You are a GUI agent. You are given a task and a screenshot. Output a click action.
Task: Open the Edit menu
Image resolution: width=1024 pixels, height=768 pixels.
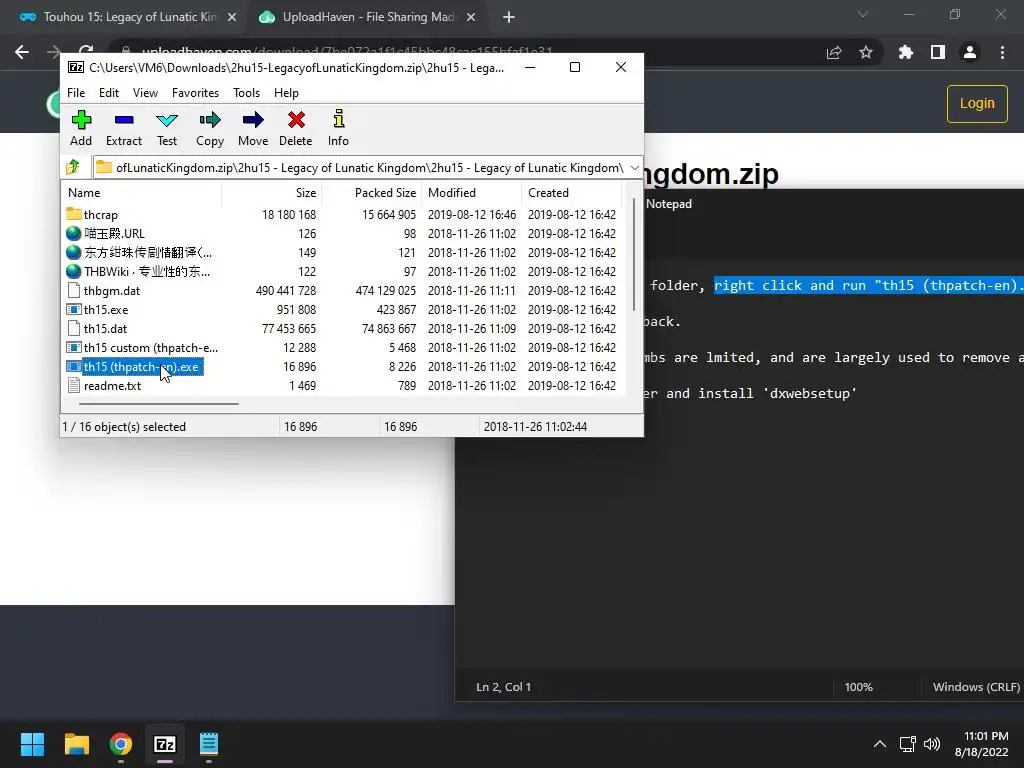[x=108, y=93]
